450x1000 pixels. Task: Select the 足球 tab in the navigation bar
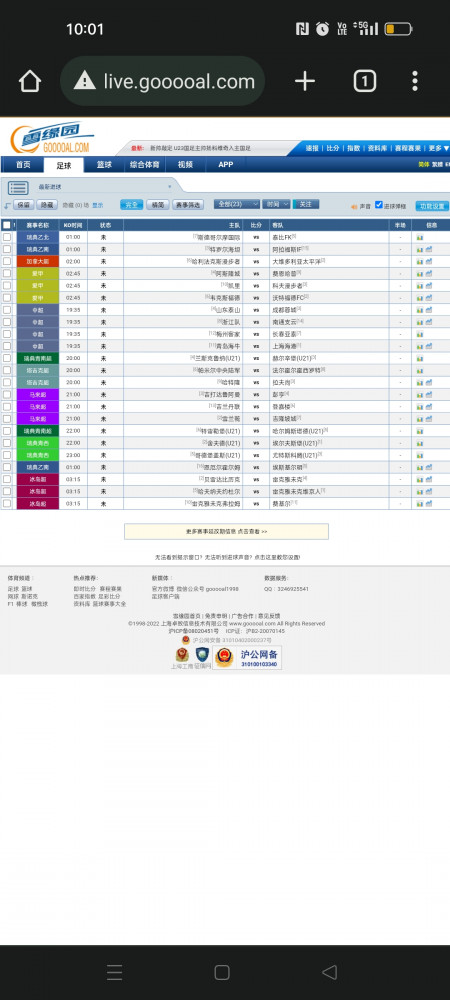click(64, 165)
